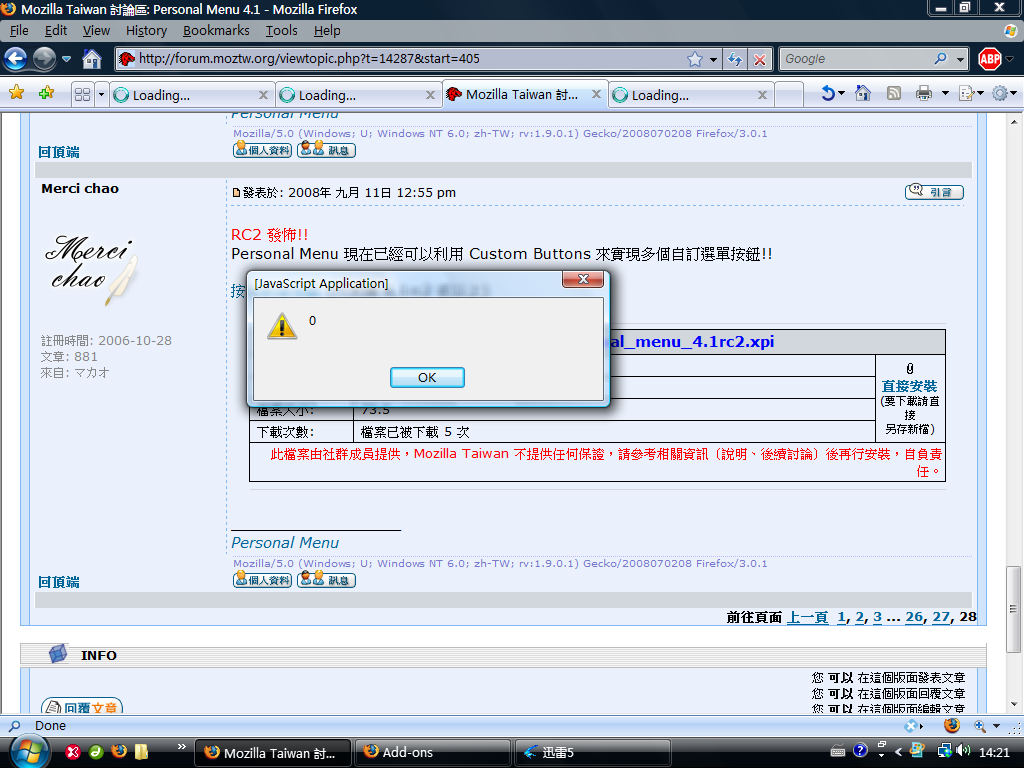Open the search engine dropdown arrow
This screenshot has height=768, width=1024.
pos(960,59)
